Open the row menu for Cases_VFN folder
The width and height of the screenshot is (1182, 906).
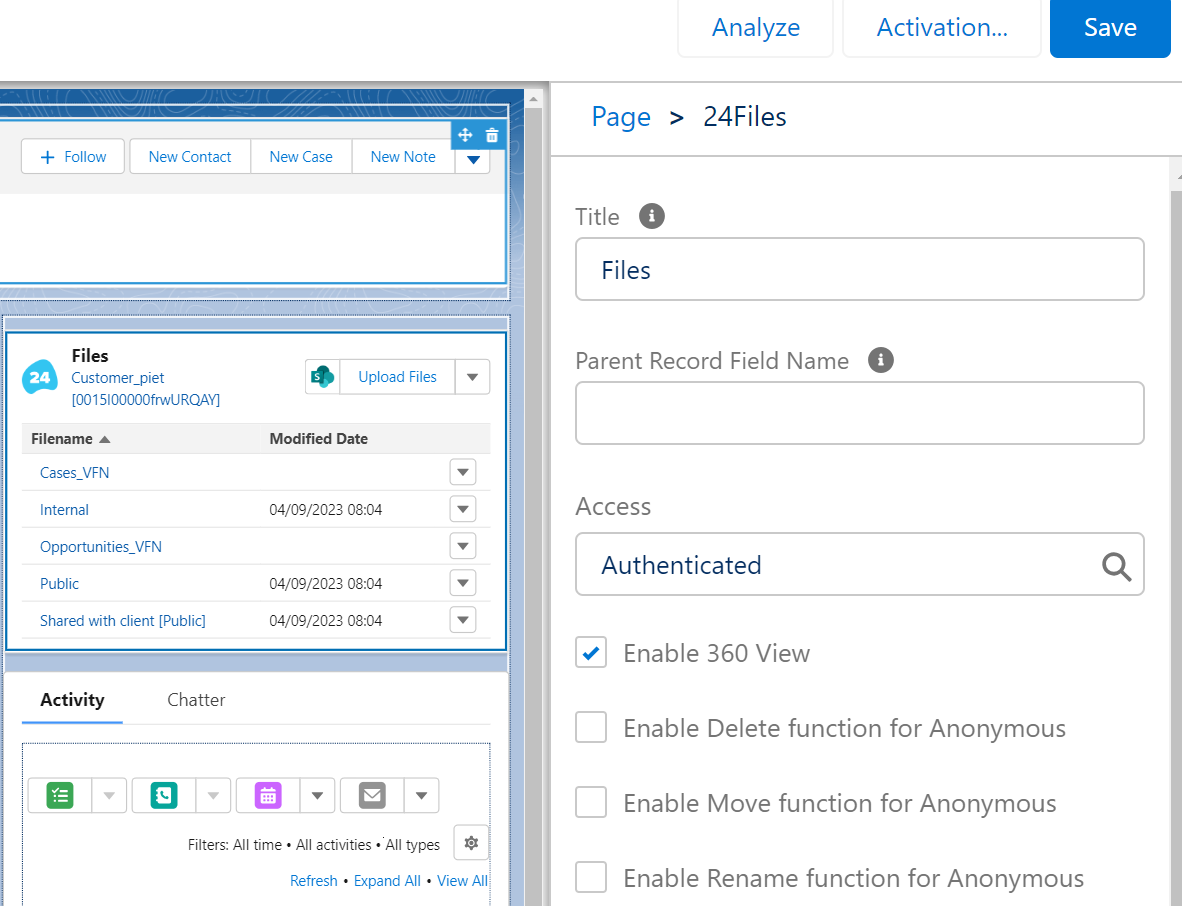tap(462, 472)
